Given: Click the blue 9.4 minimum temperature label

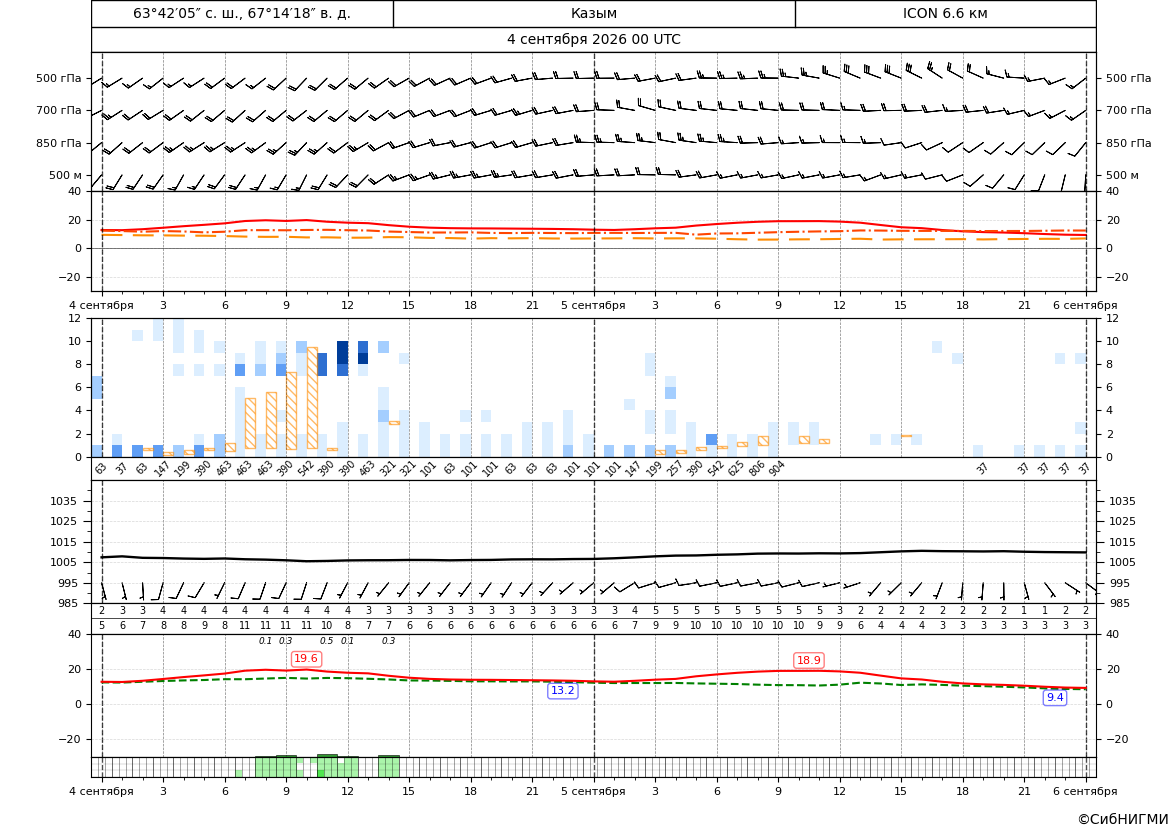Looking at the screenshot, I should [x=1055, y=697].
